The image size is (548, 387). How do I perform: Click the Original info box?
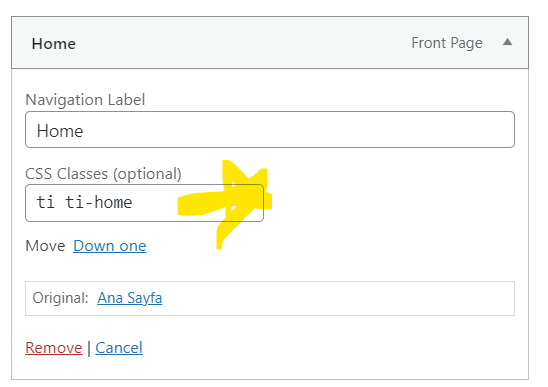point(270,299)
